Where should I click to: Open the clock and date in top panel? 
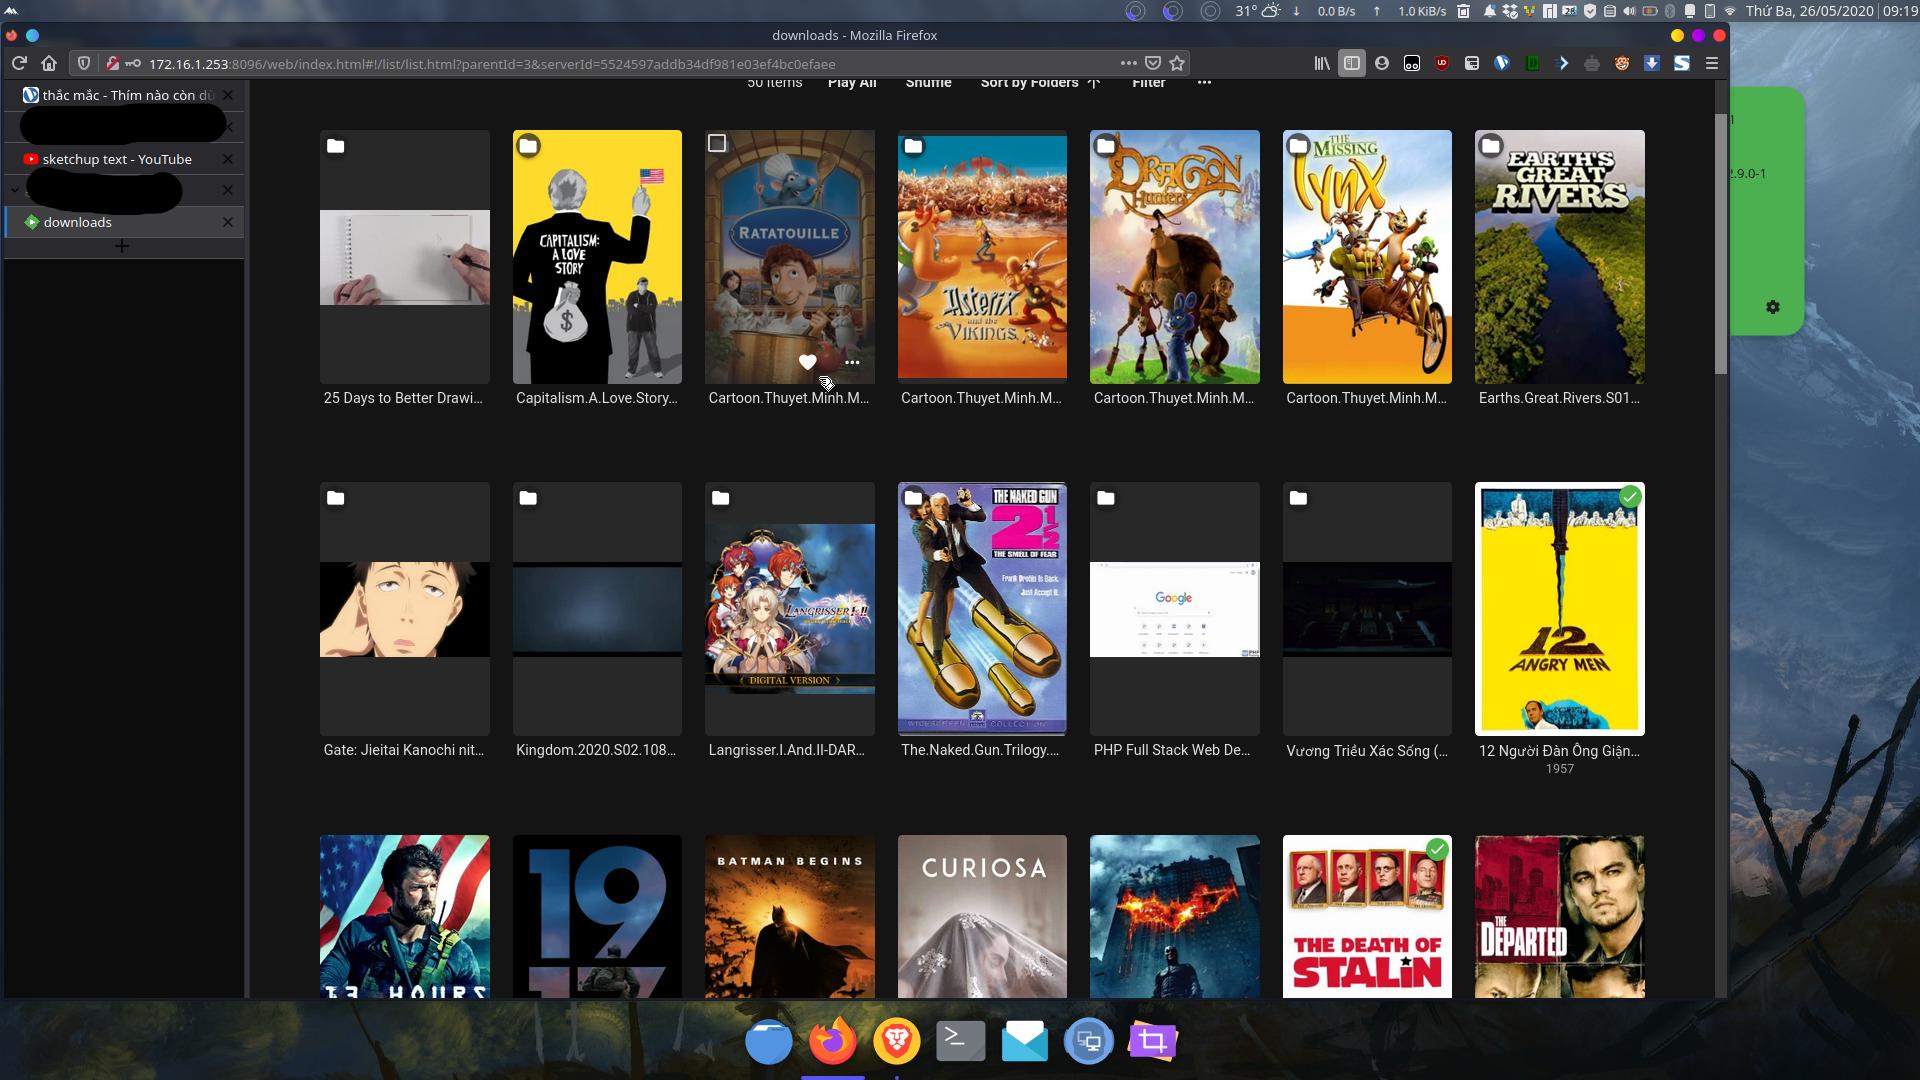coord(1831,11)
